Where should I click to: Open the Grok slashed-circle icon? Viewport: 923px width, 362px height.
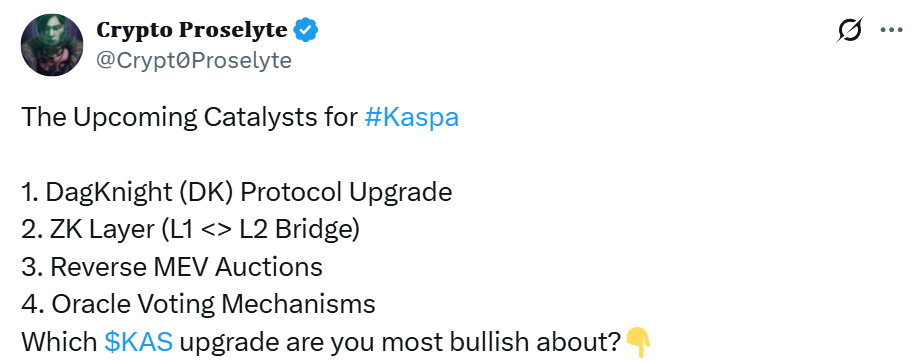849,29
